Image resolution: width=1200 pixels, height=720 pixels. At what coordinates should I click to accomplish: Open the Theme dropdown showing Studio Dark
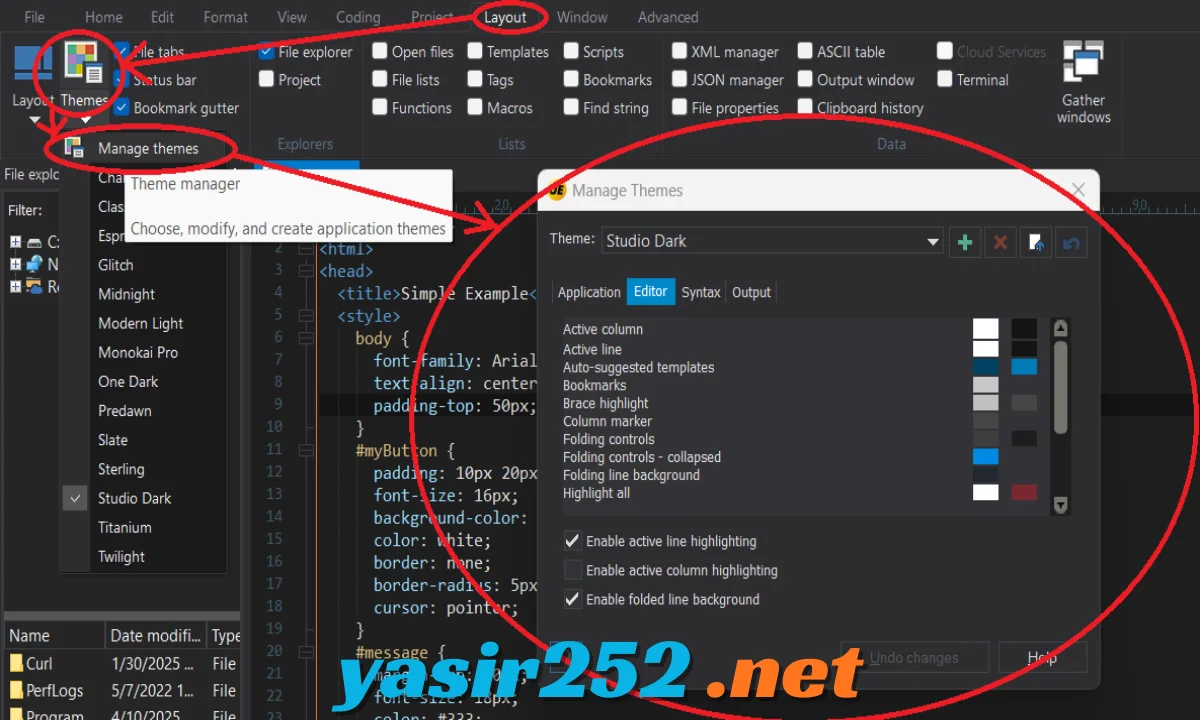772,241
